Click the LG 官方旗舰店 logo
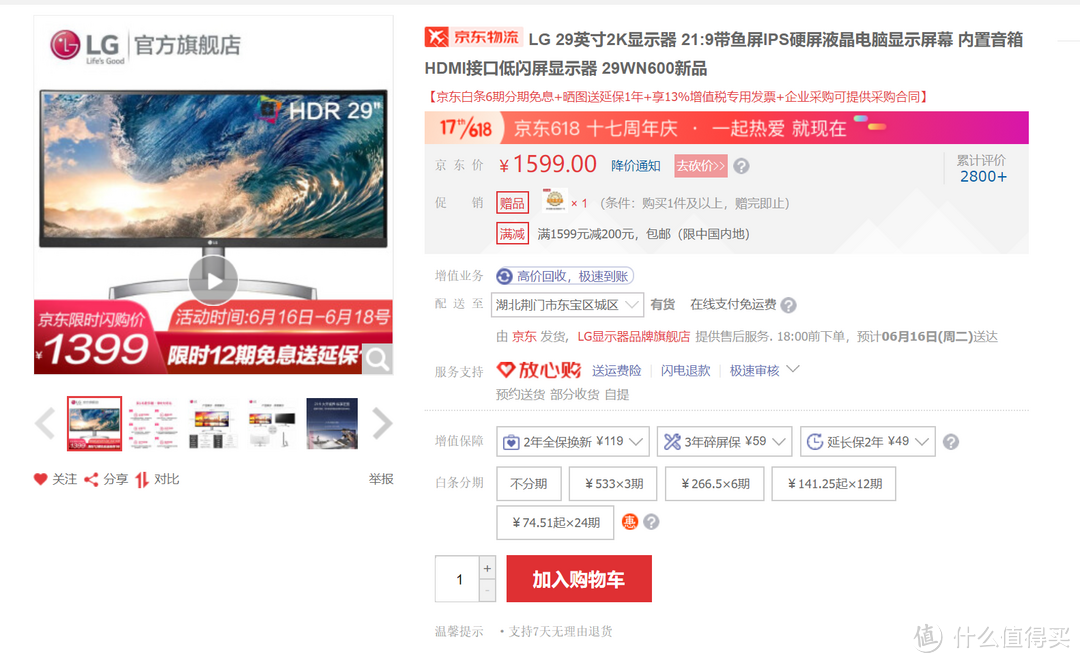The width and height of the screenshot is (1080, 663). click(x=145, y=45)
